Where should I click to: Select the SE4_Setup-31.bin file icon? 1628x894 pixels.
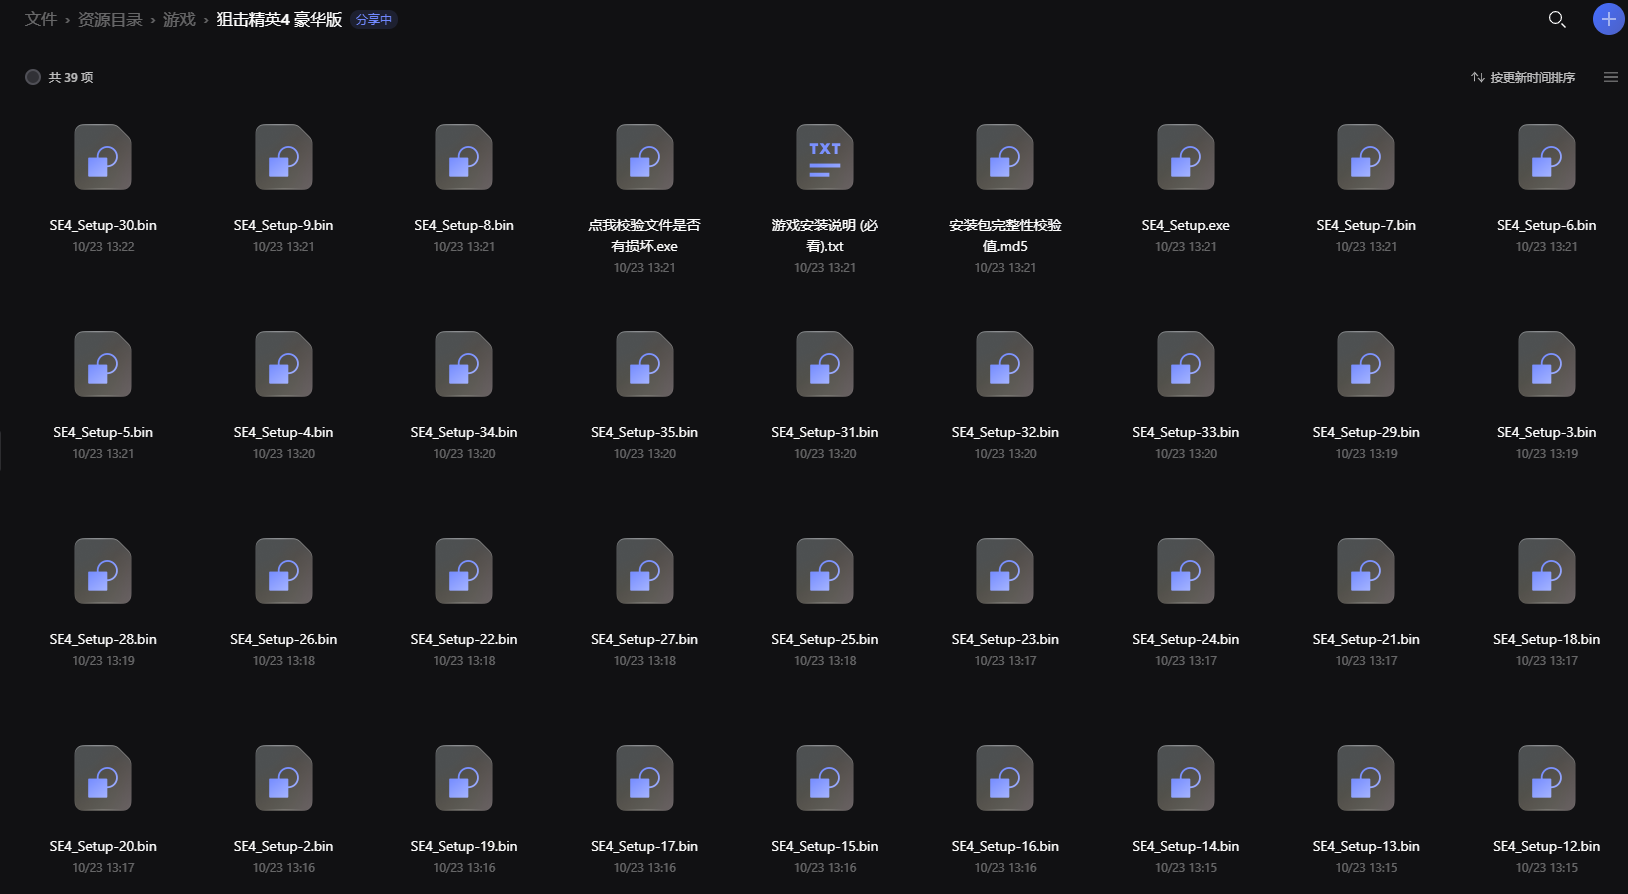click(x=825, y=364)
